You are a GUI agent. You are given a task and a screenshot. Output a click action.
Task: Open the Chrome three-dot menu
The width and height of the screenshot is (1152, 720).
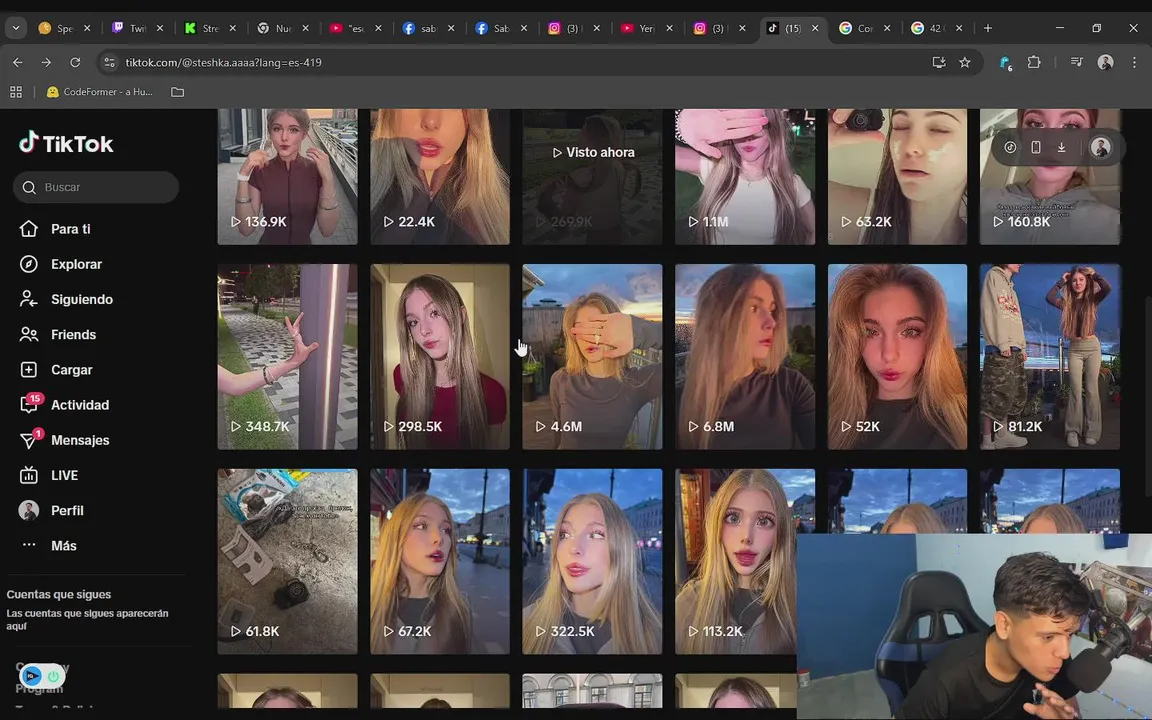point(1134,62)
